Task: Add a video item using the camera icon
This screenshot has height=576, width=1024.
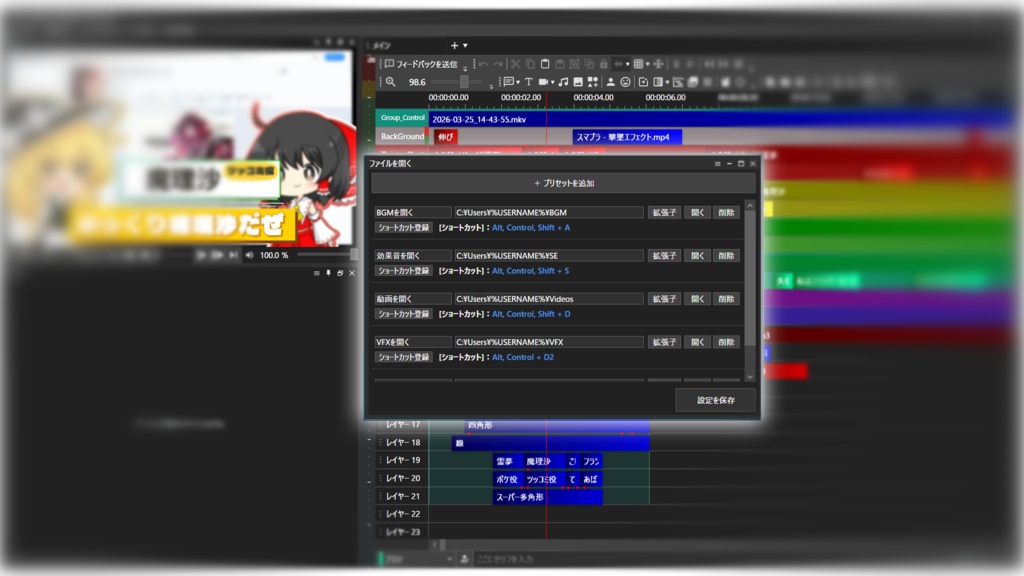Action: click(x=543, y=82)
